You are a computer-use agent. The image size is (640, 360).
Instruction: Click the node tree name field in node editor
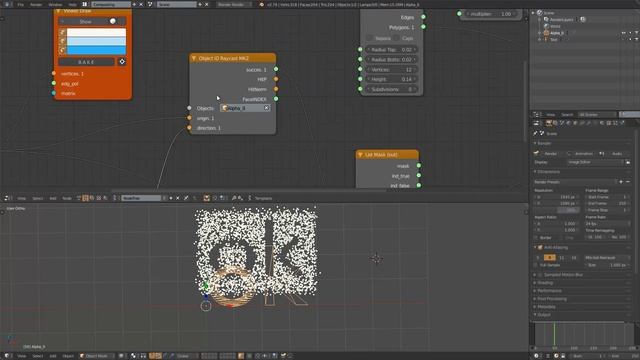coord(142,198)
